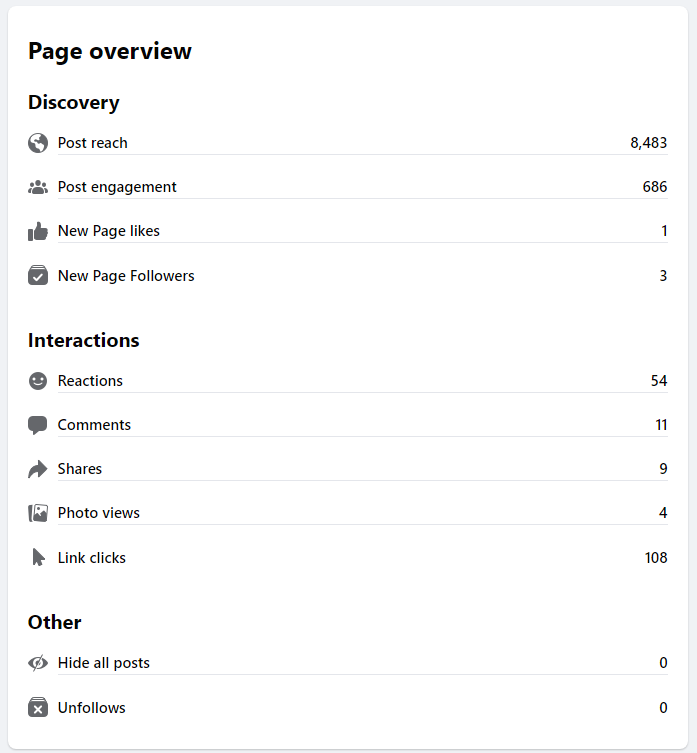This screenshot has height=753, width=697.
Task: Click the Page overview heading
Action: coord(110,51)
